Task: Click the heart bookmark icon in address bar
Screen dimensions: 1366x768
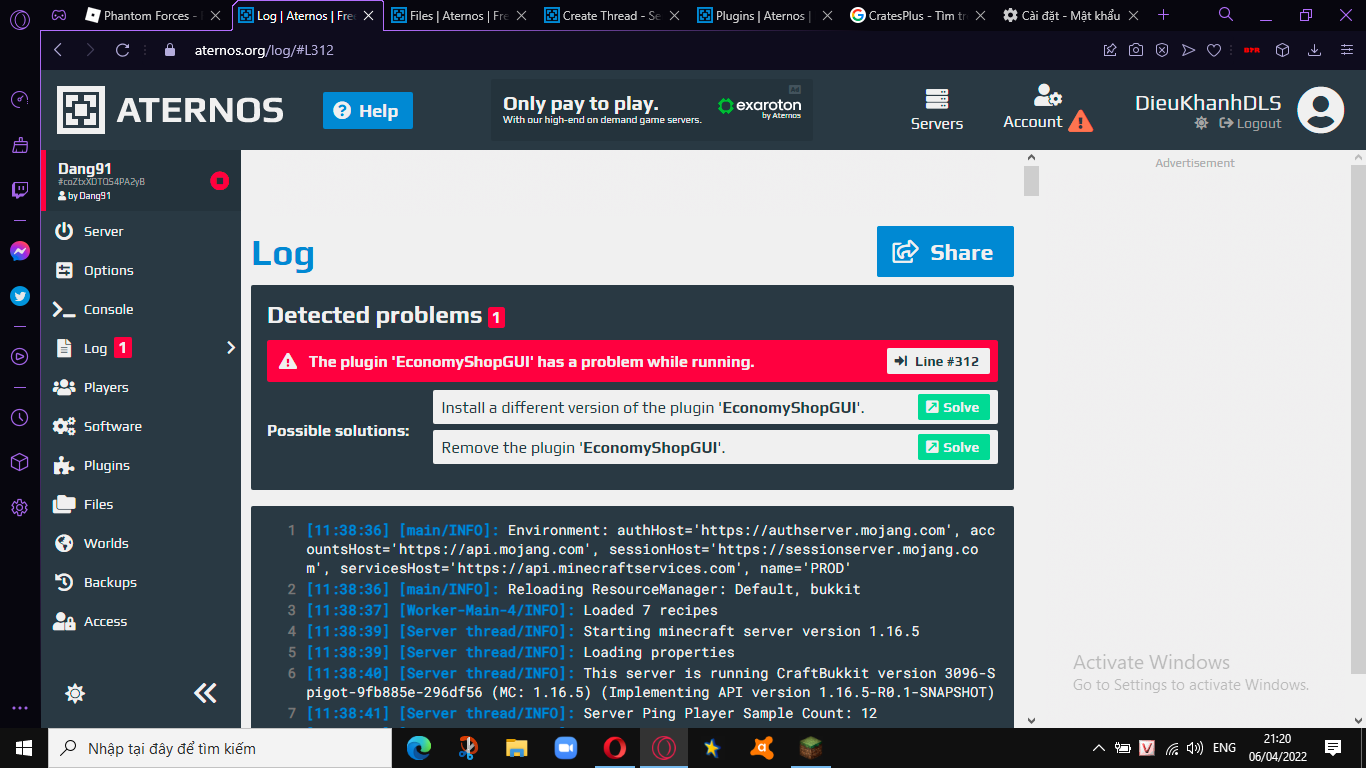Action: click(x=1214, y=50)
